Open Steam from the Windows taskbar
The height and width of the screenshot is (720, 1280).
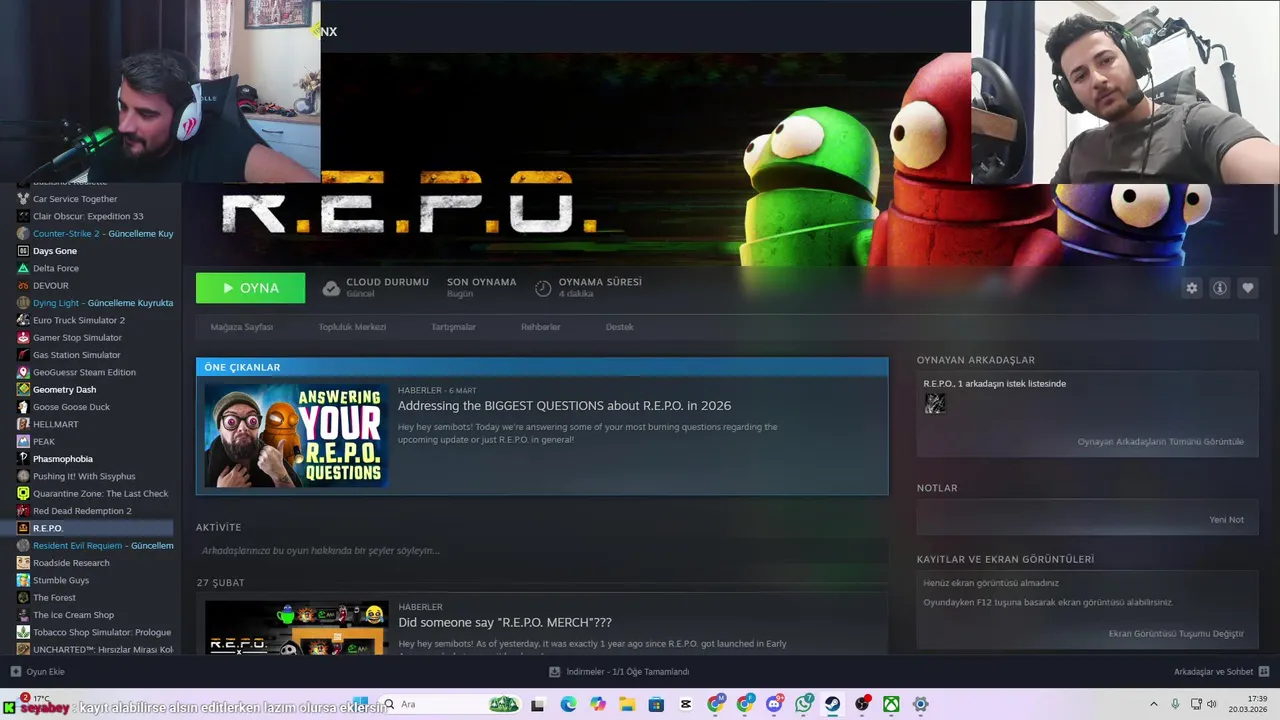[832, 704]
